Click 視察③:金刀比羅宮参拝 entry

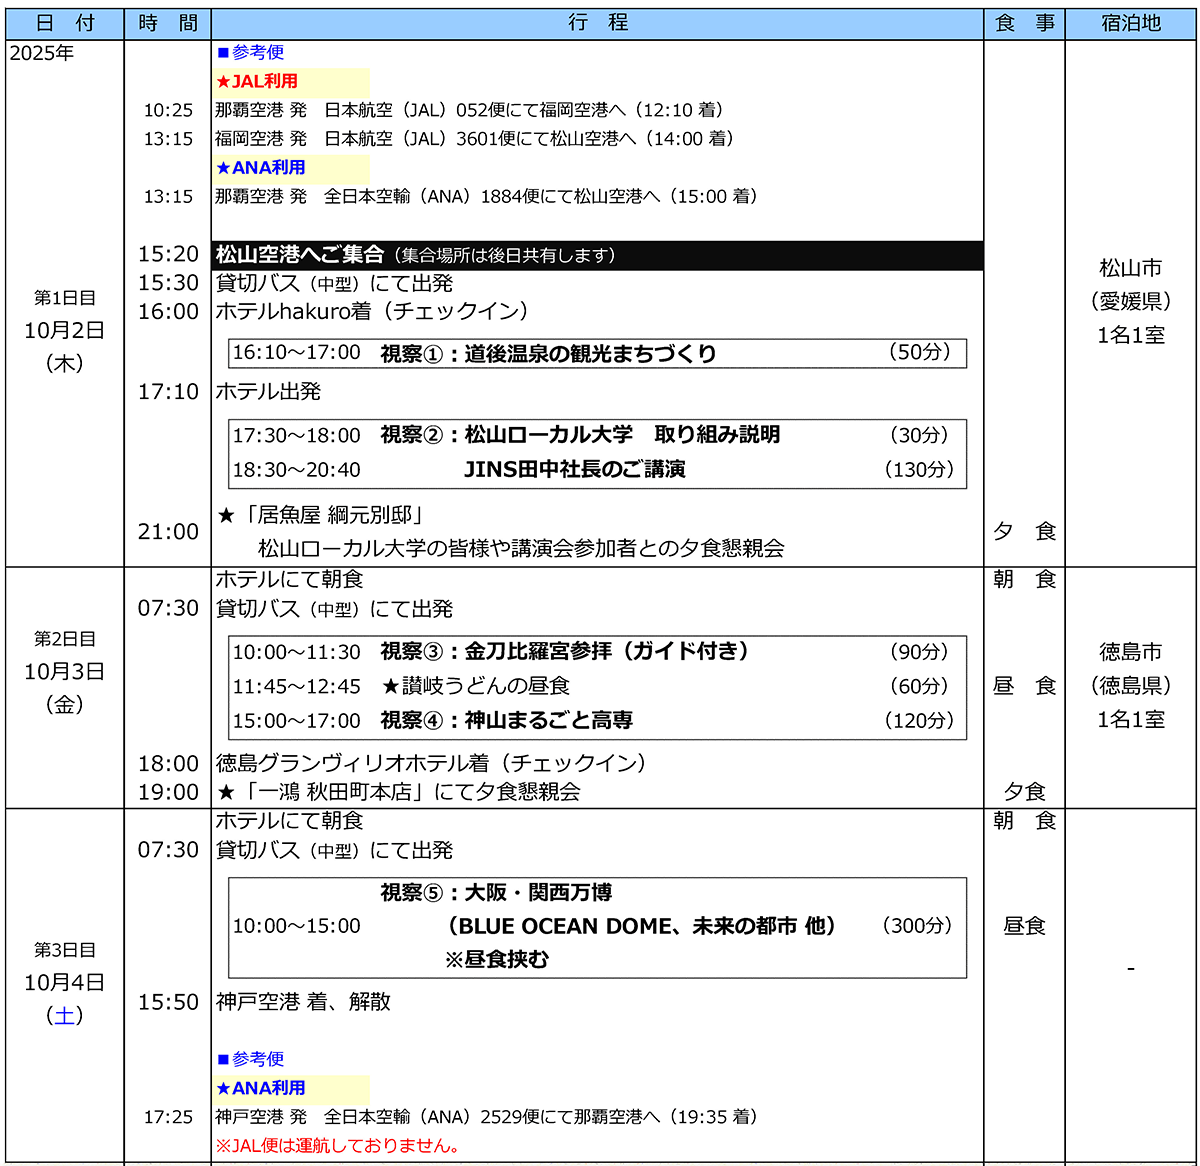point(565,652)
